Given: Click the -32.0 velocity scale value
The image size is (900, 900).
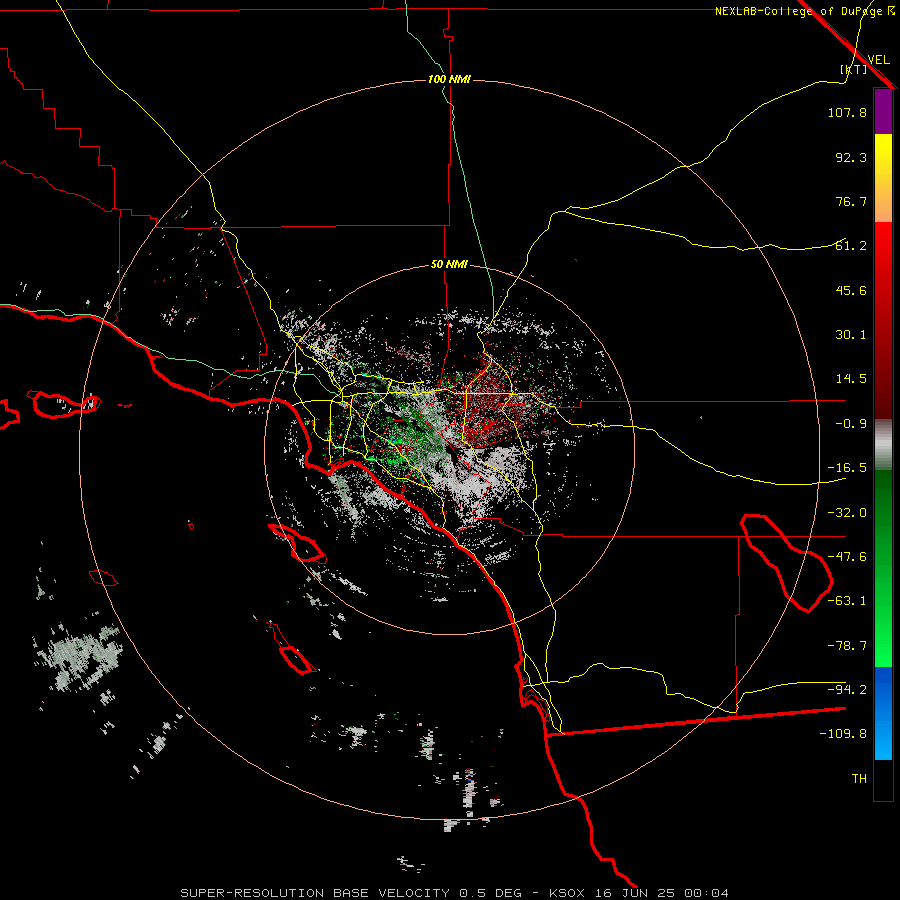Looking at the screenshot, I should [847, 513].
